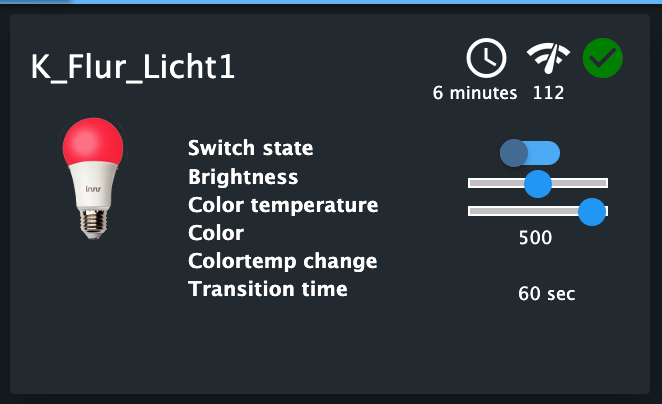Click the "60 sec" transition time value
The height and width of the screenshot is (404, 662).
point(547,294)
